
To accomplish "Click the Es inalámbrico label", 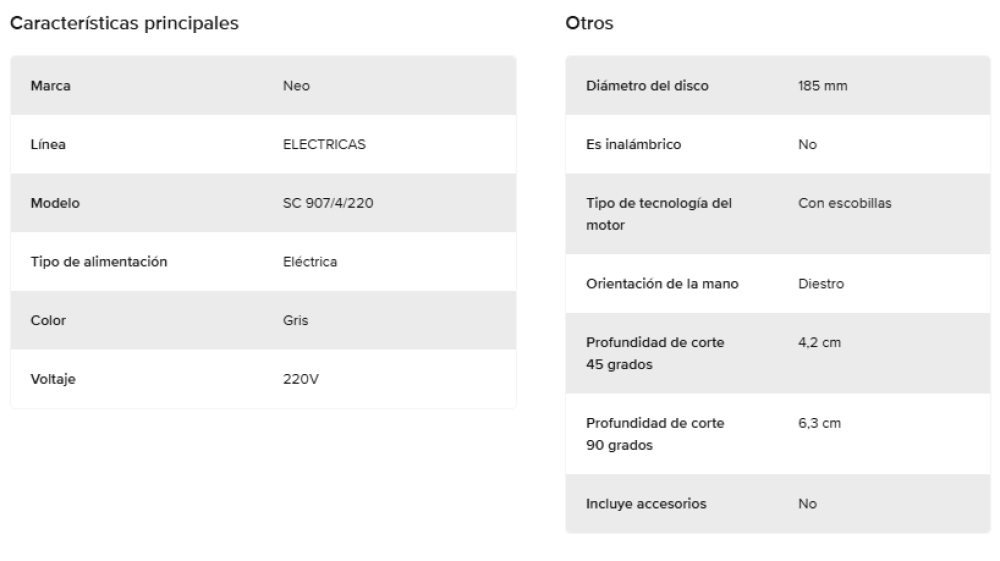I will pos(633,144).
